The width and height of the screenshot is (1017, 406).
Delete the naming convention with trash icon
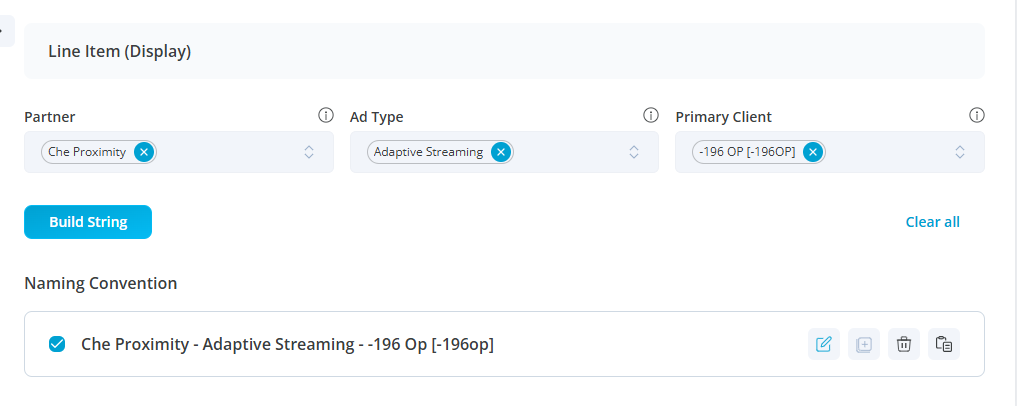tap(904, 345)
